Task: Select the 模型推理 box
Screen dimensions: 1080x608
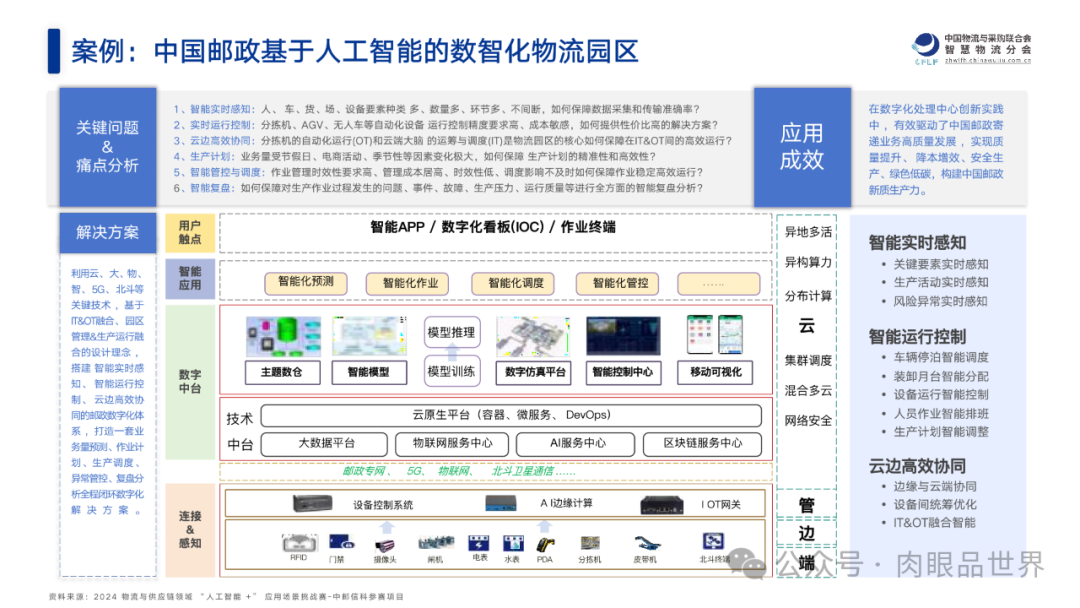Action: [452, 333]
